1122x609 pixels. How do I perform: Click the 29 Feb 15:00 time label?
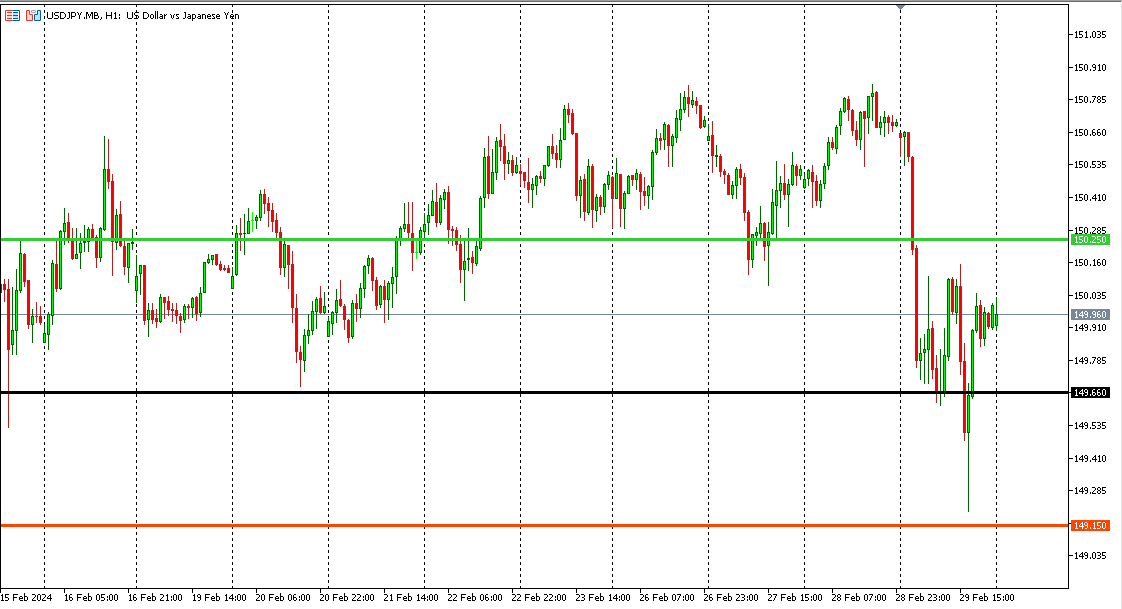[x=986, y=598]
